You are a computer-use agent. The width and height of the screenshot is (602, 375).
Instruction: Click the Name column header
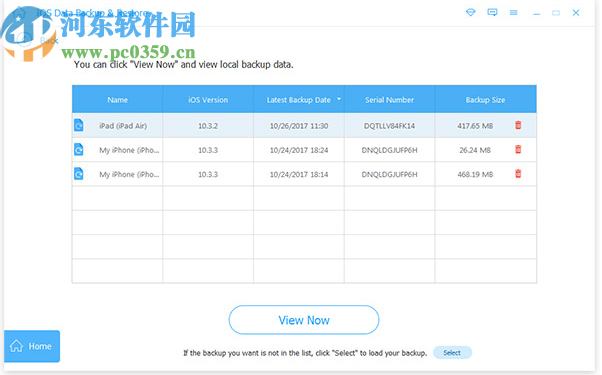coord(117,99)
